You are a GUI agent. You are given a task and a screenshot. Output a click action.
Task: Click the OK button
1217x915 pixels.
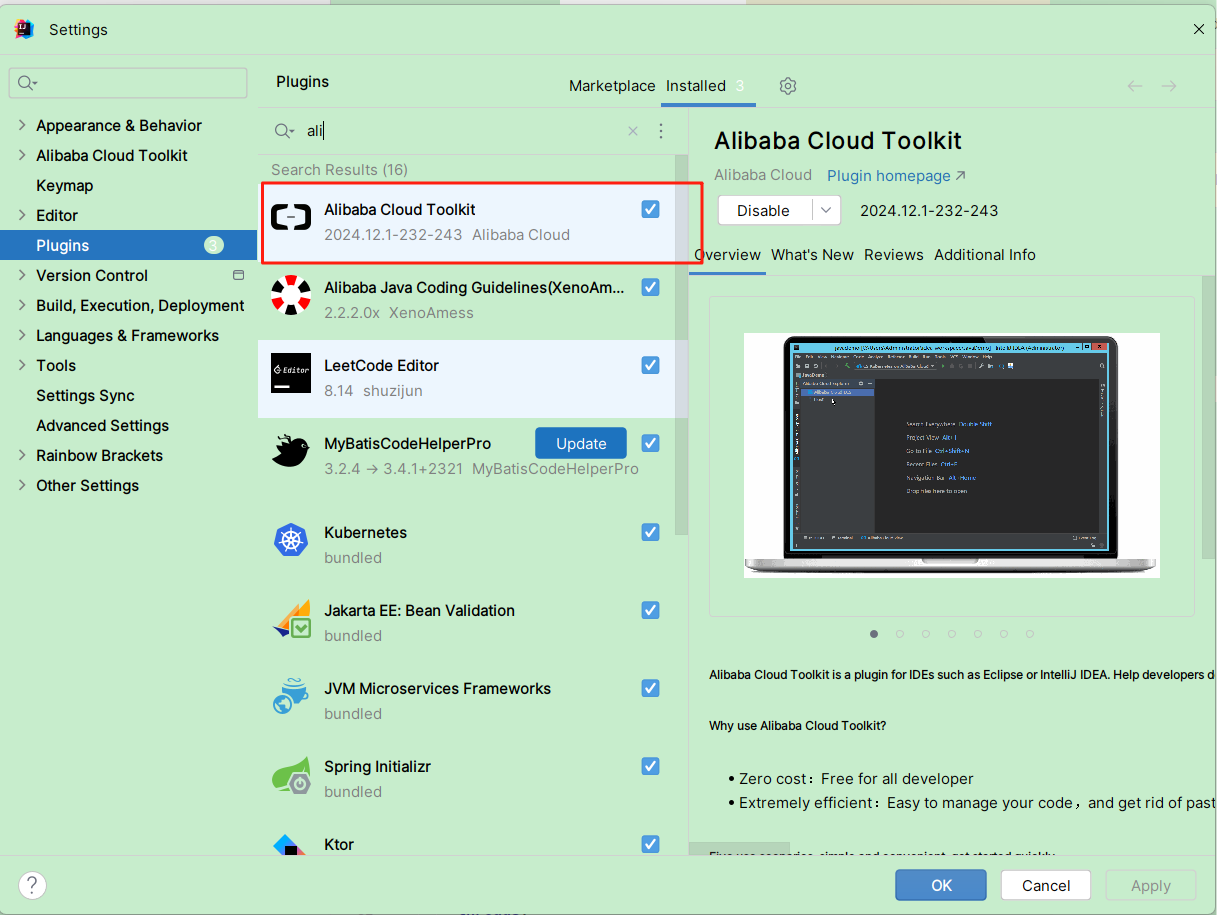click(x=941, y=885)
